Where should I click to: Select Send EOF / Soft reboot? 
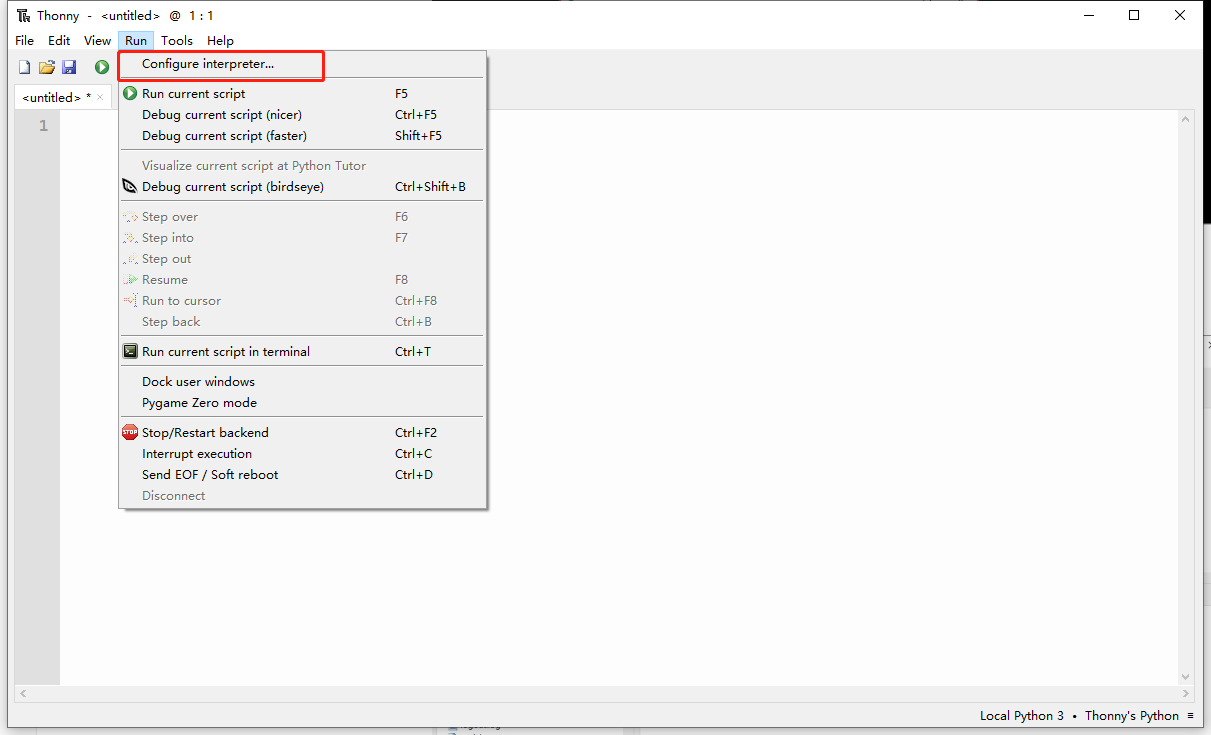tap(302, 475)
